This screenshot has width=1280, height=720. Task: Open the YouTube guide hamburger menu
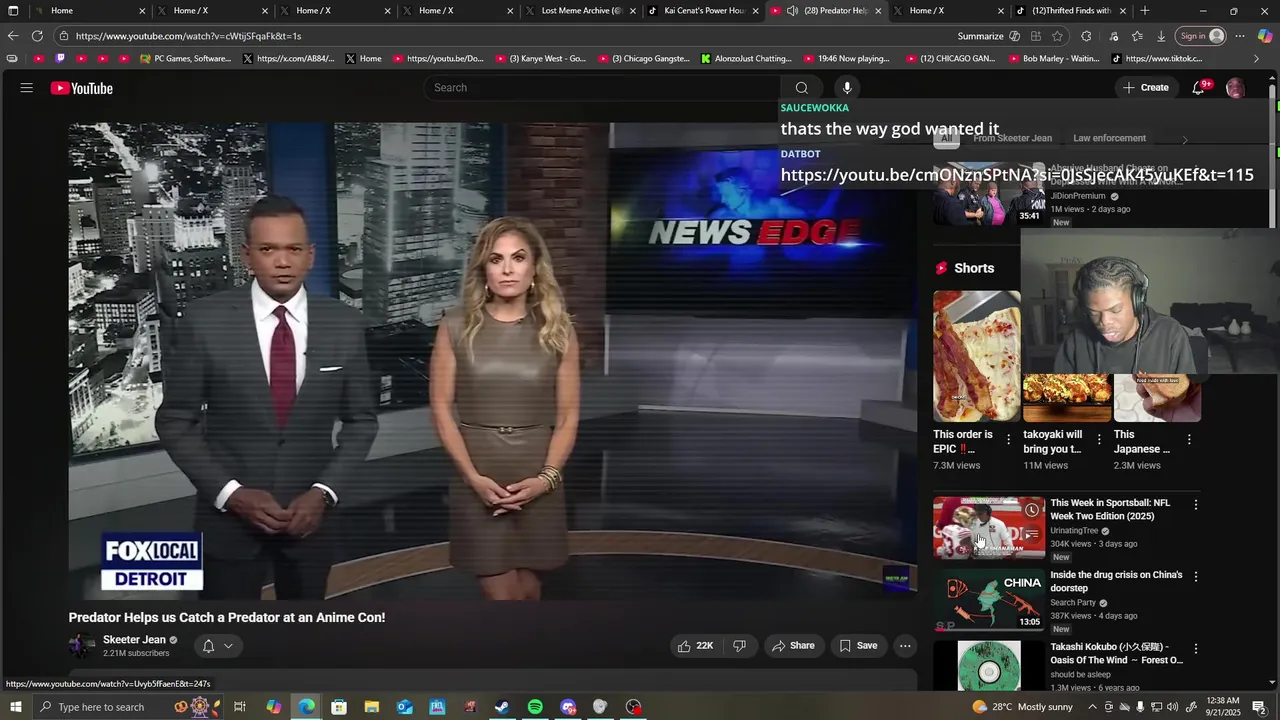[x=26, y=88]
